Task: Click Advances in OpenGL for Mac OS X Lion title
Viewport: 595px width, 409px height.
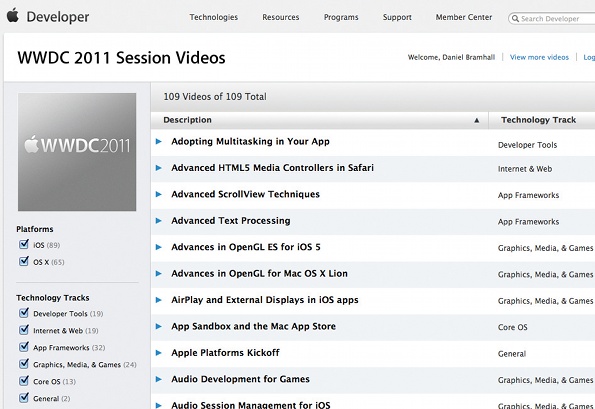Action: (x=260, y=274)
